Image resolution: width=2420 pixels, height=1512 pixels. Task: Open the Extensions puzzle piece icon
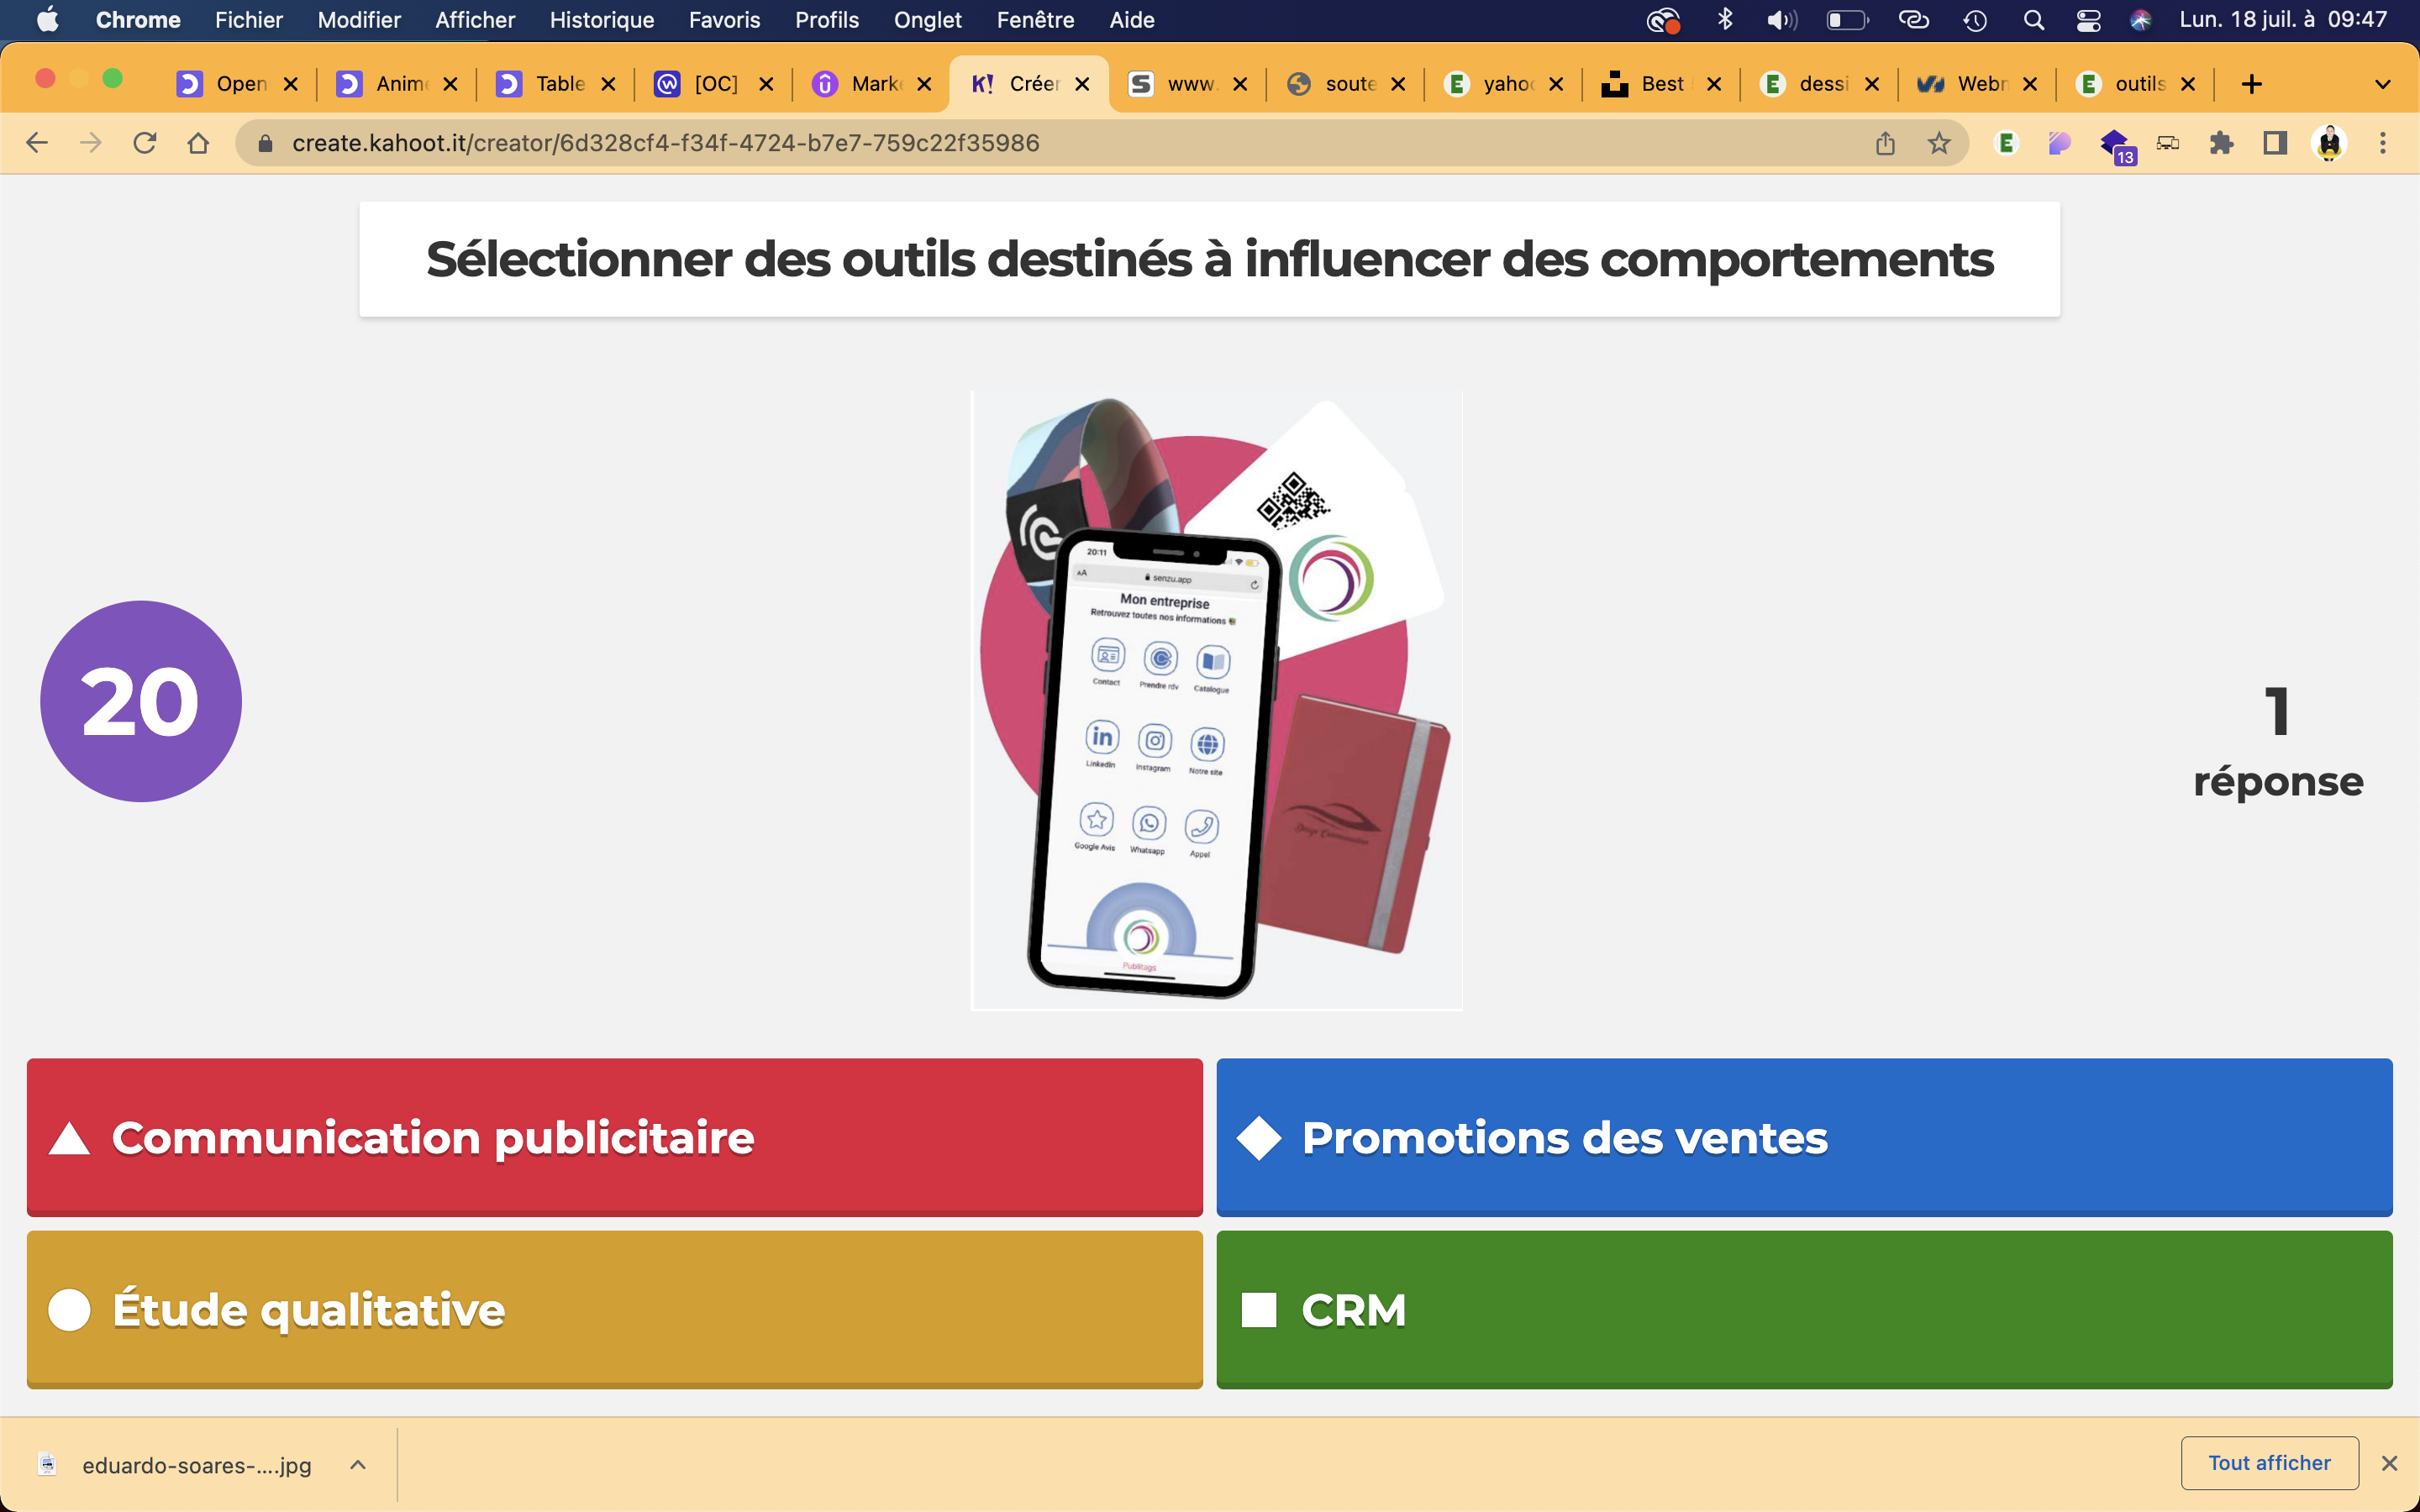click(x=2221, y=144)
